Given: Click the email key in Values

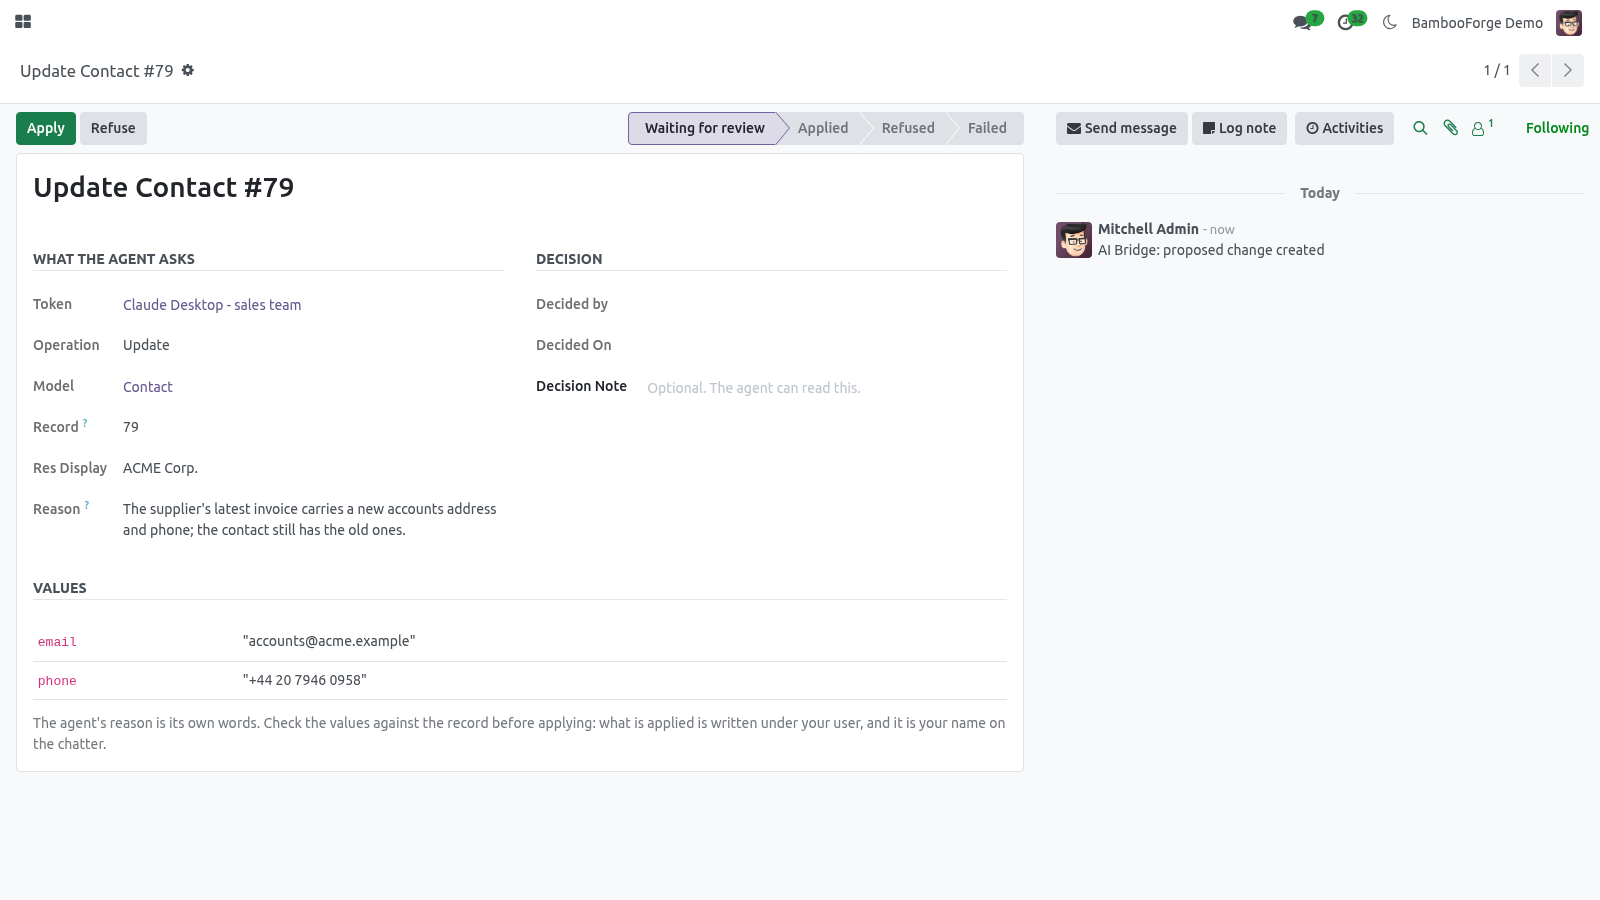Looking at the screenshot, I should [x=57, y=642].
